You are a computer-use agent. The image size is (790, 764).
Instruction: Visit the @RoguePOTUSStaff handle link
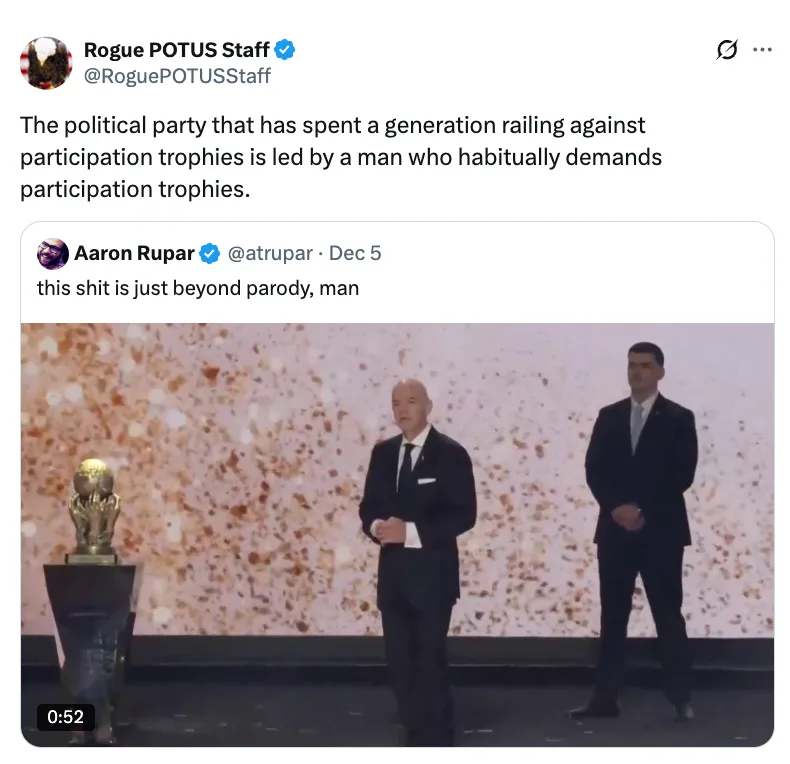pyautogui.click(x=177, y=76)
